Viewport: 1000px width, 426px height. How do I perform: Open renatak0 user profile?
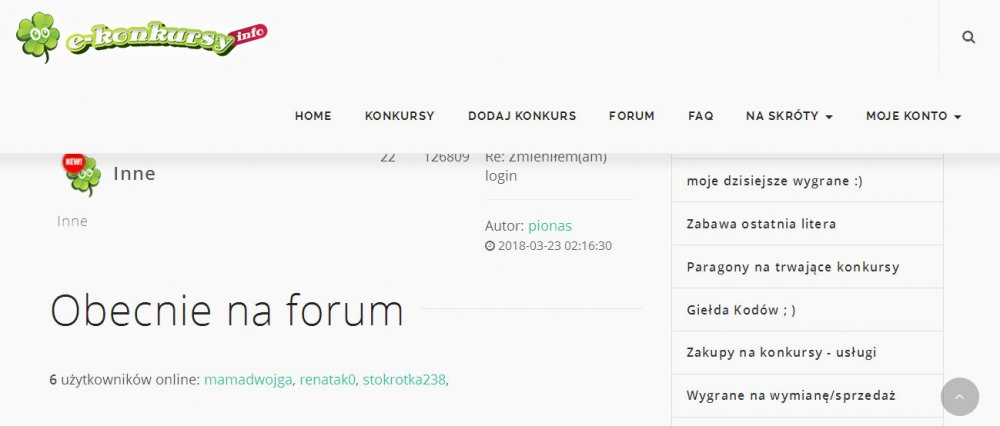328,380
